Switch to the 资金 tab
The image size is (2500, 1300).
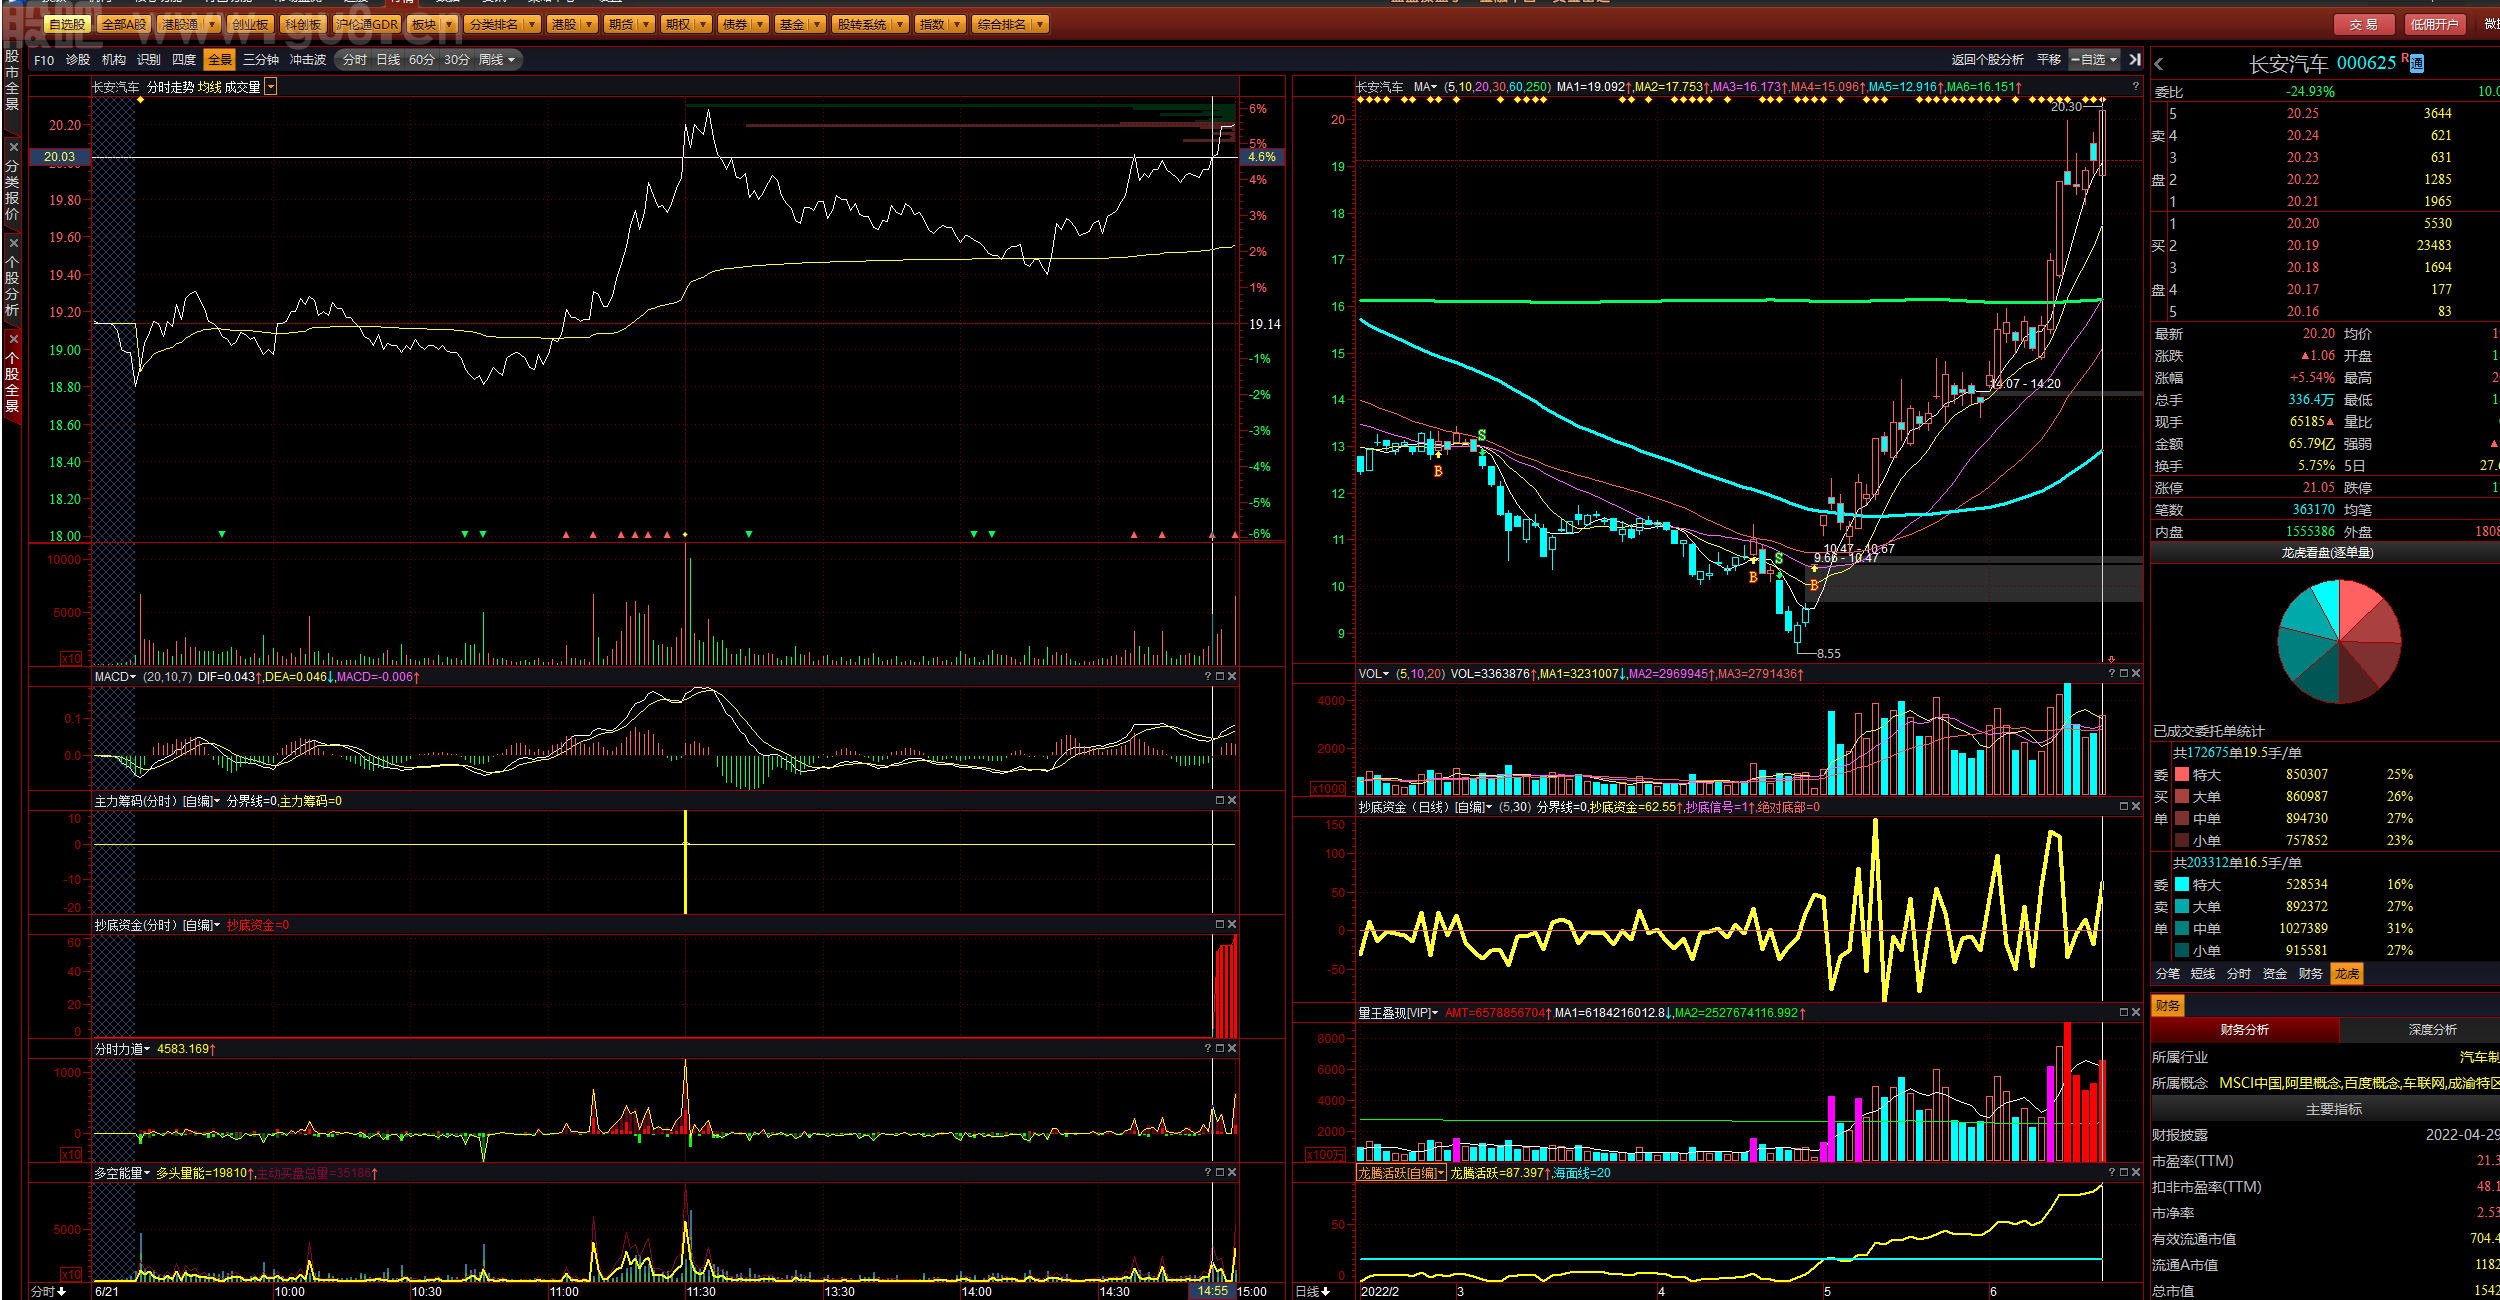point(2275,974)
